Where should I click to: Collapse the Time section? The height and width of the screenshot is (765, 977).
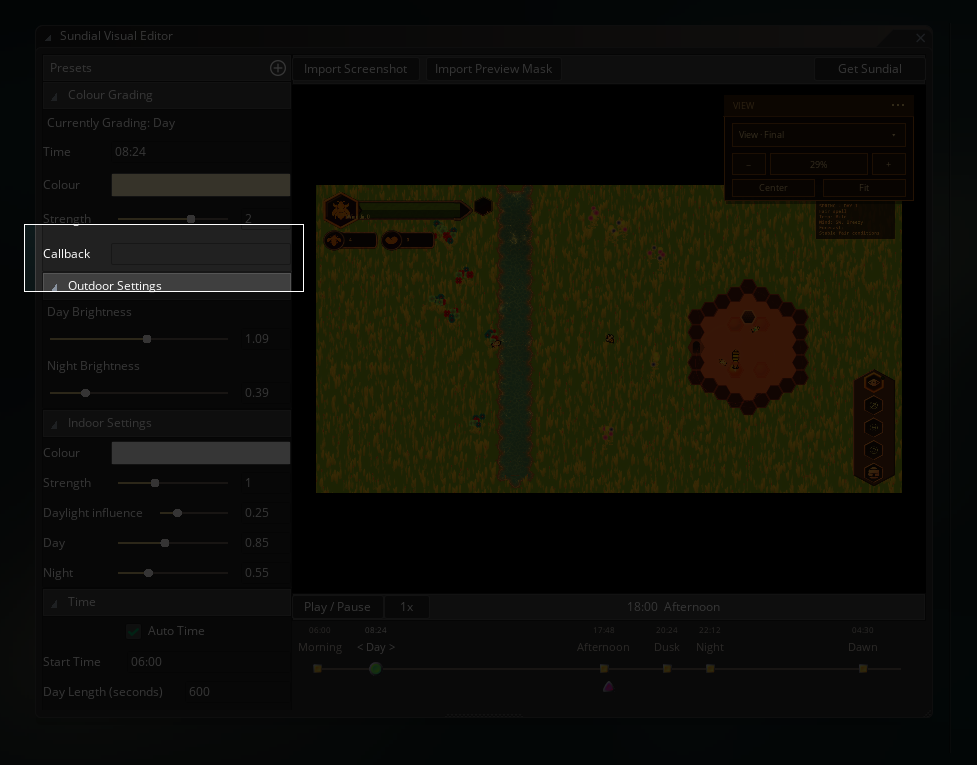point(54,603)
